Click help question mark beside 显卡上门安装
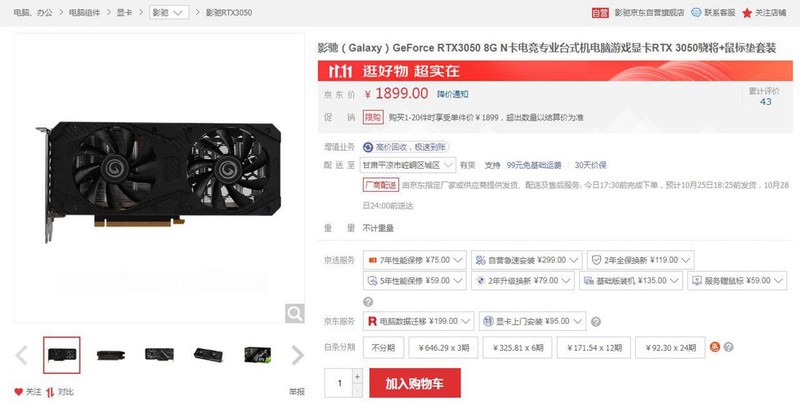 coord(595,322)
